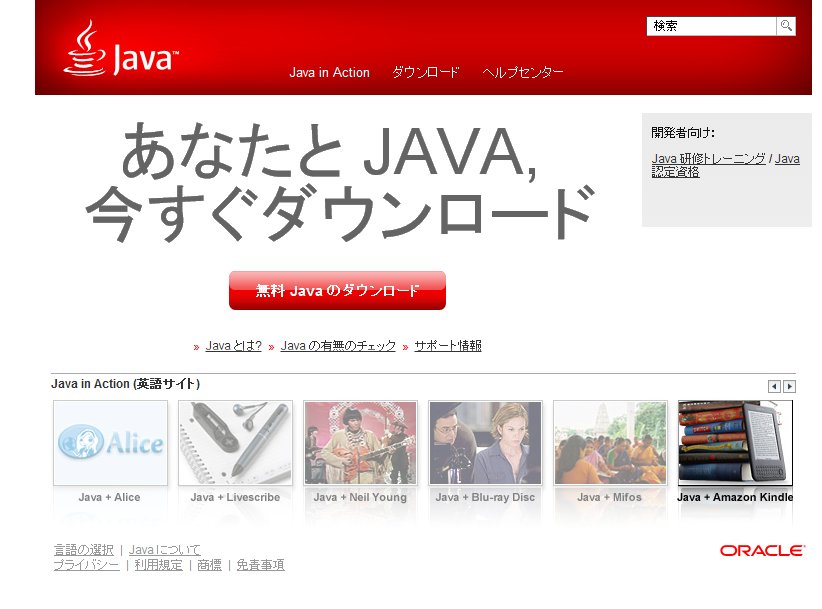The height and width of the screenshot is (609, 822).
Task: Click the Java + Alice thumbnail
Action: point(110,441)
